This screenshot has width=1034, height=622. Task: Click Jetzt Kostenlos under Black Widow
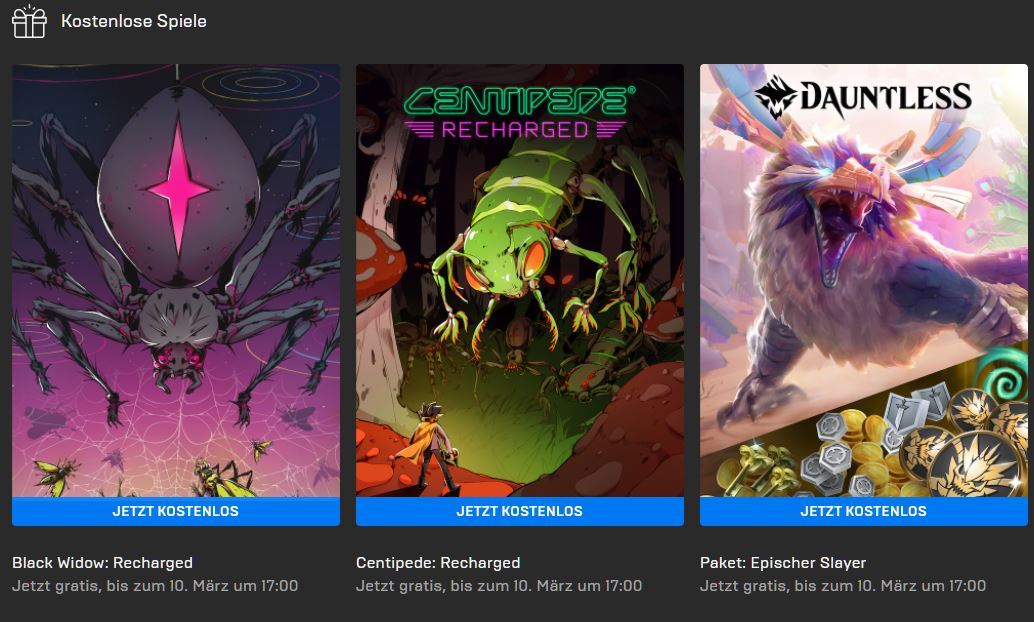176,511
